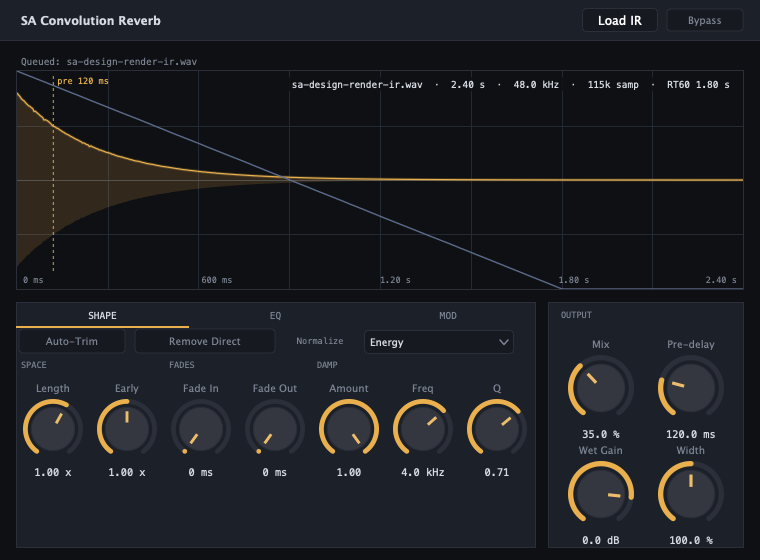760x560 pixels.
Task: Click the Wet Gain value 0.0 dB
Action: click(x=601, y=540)
